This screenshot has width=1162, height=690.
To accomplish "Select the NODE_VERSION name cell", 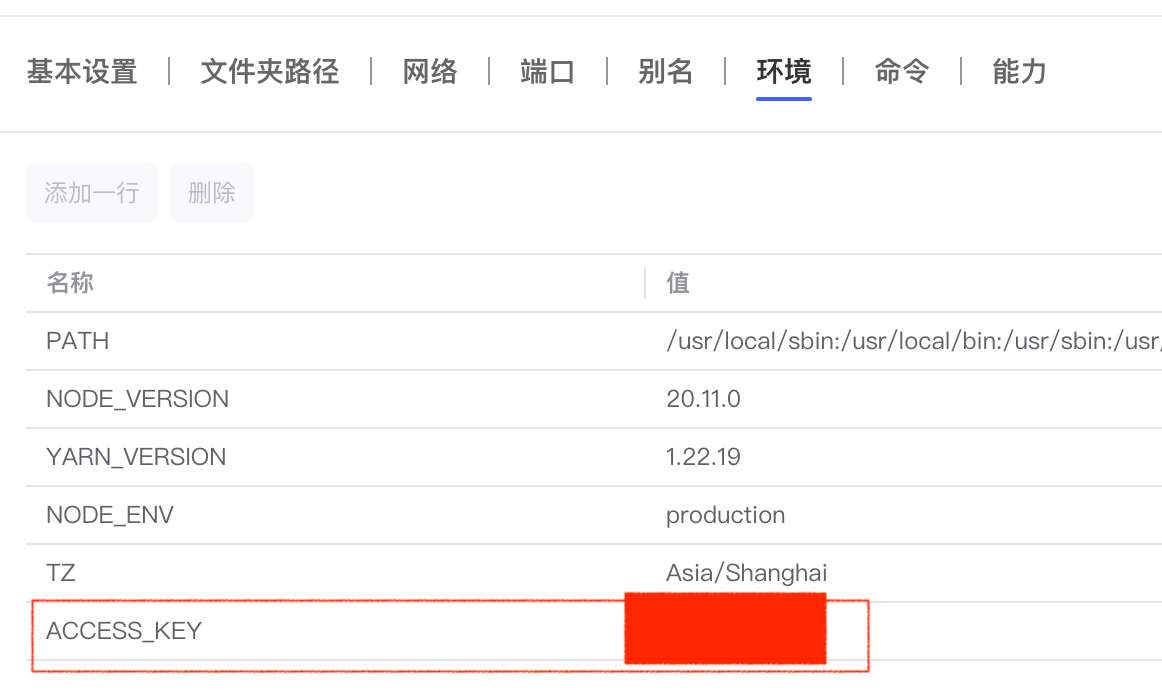I will (x=137, y=399).
